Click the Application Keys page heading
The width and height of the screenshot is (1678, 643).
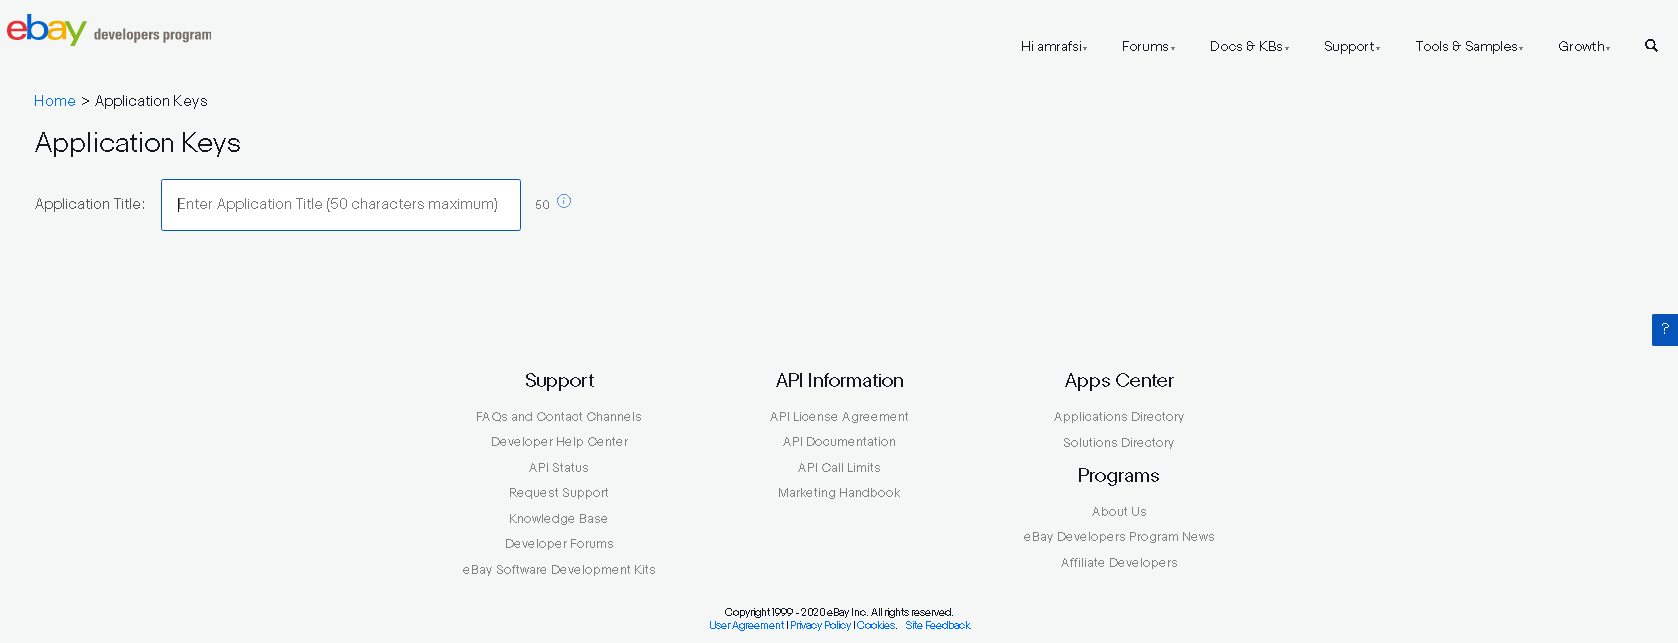pos(138,144)
